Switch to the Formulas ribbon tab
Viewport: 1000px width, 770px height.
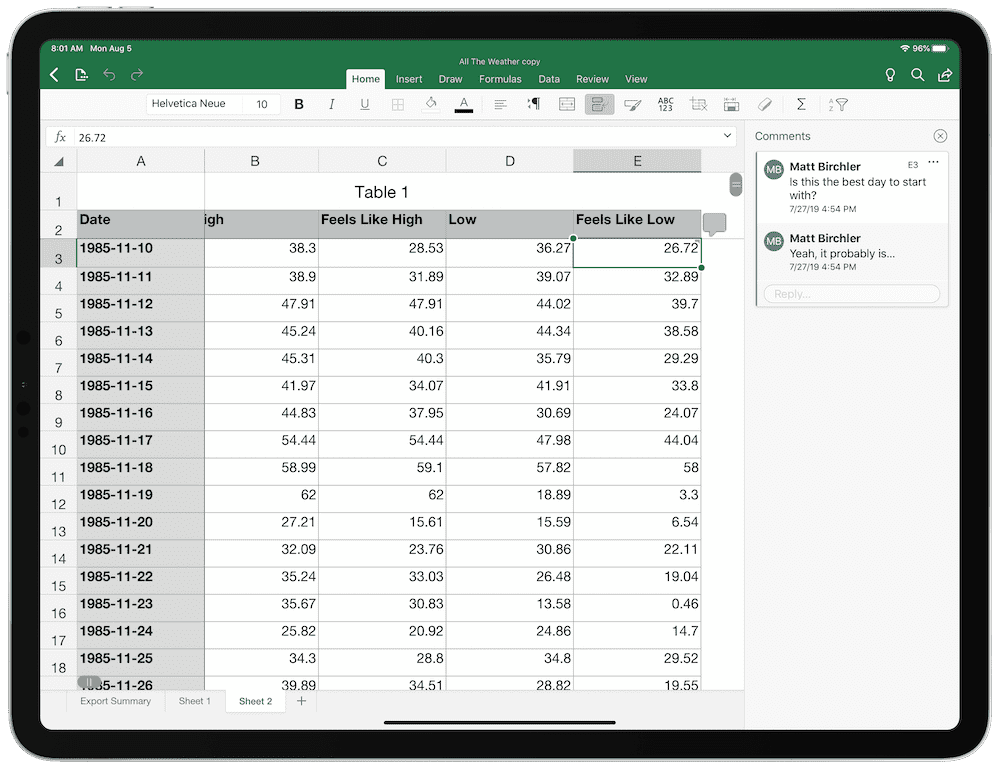pyautogui.click(x=500, y=79)
